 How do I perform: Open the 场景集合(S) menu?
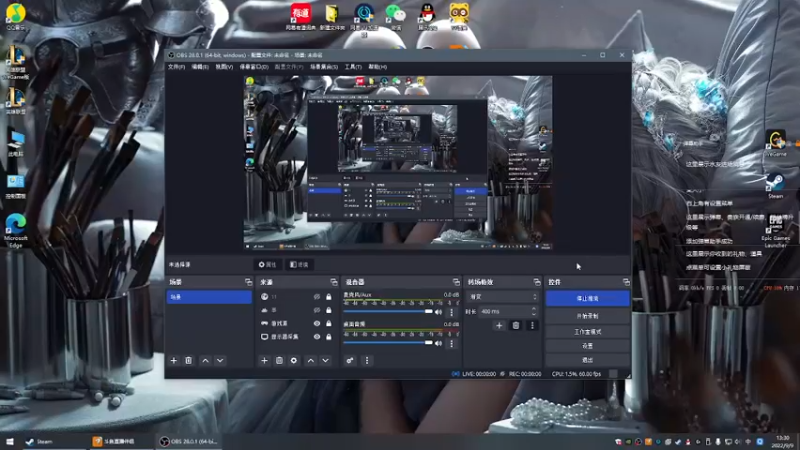point(324,67)
